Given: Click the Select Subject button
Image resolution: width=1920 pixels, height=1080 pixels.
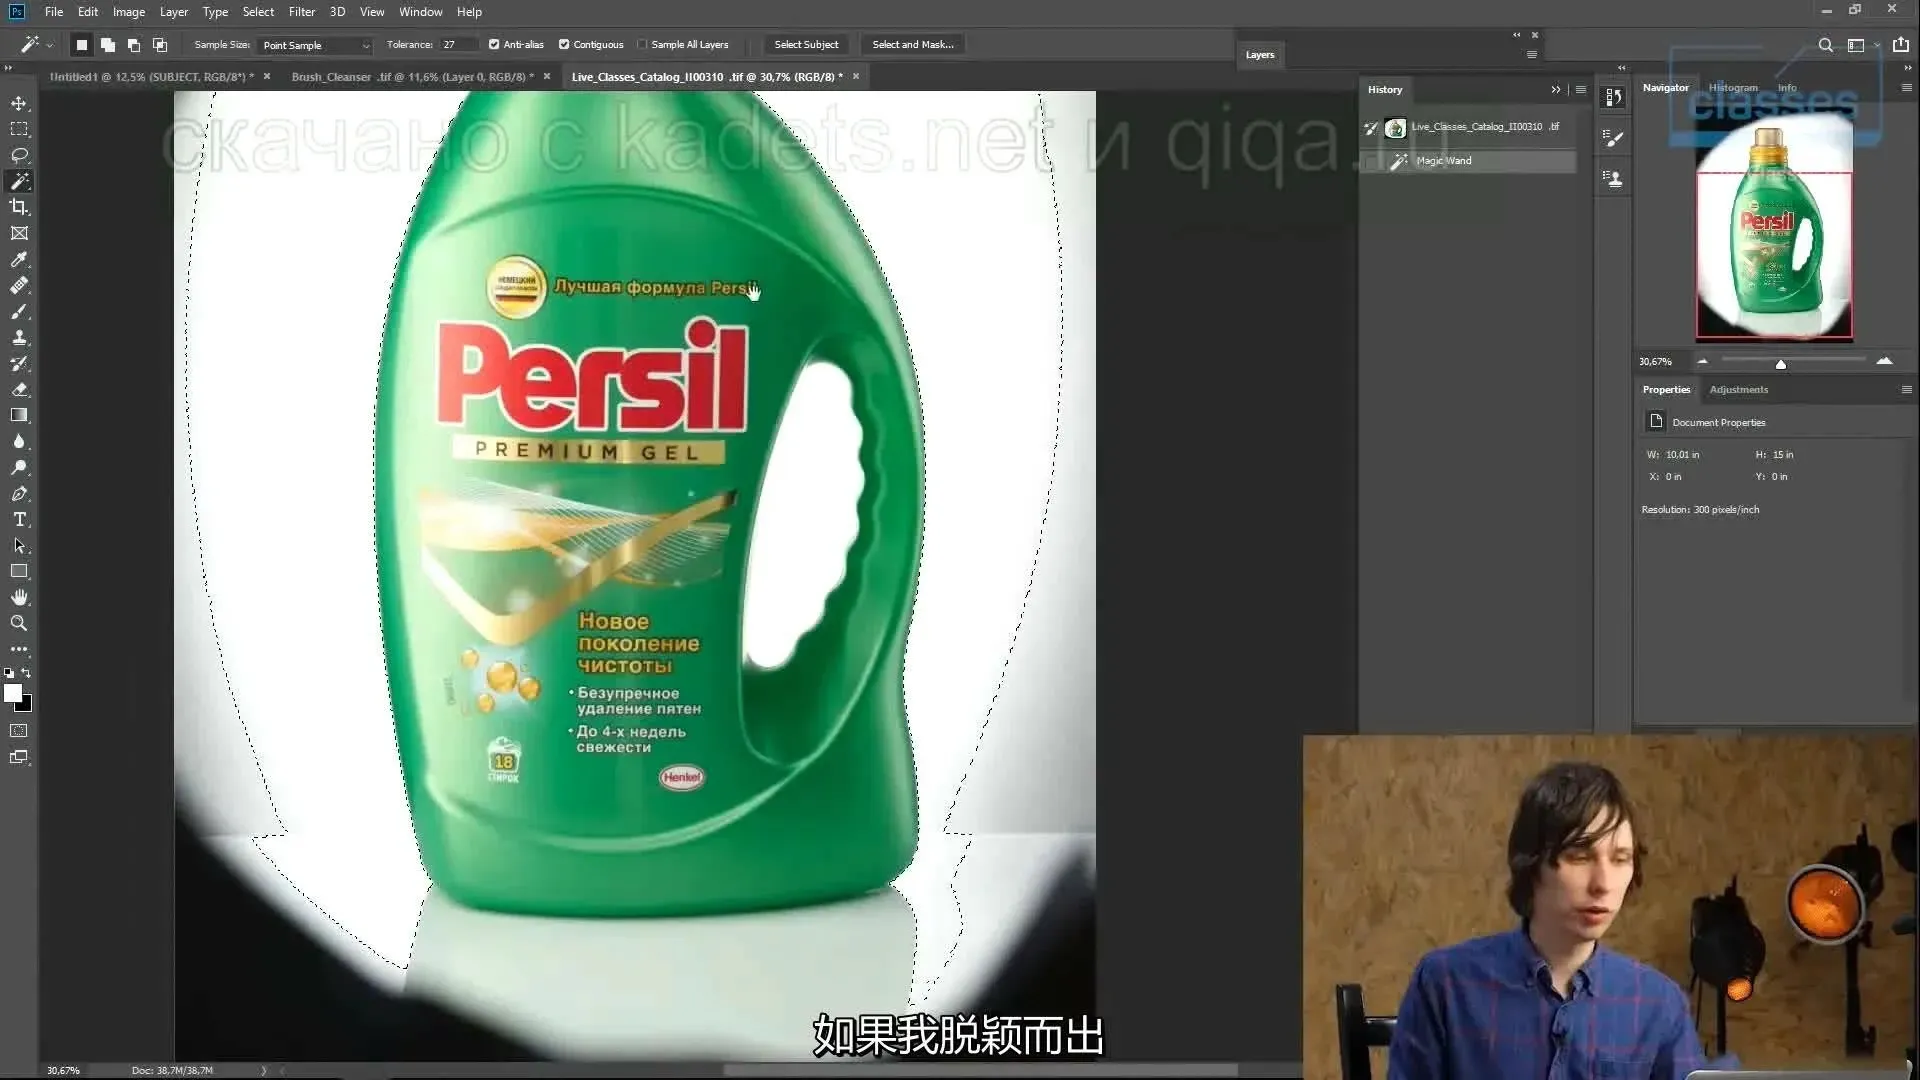Looking at the screenshot, I should (x=806, y=45).
